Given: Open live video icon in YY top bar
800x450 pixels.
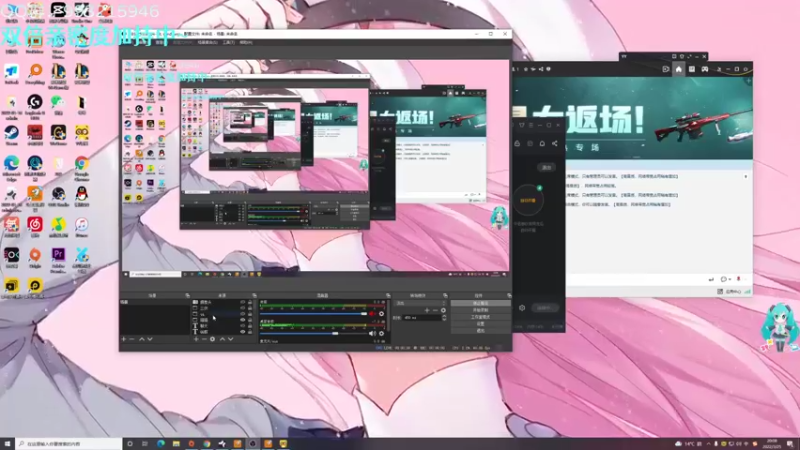Looking at the screenshot, I should (x=666, y=69).
